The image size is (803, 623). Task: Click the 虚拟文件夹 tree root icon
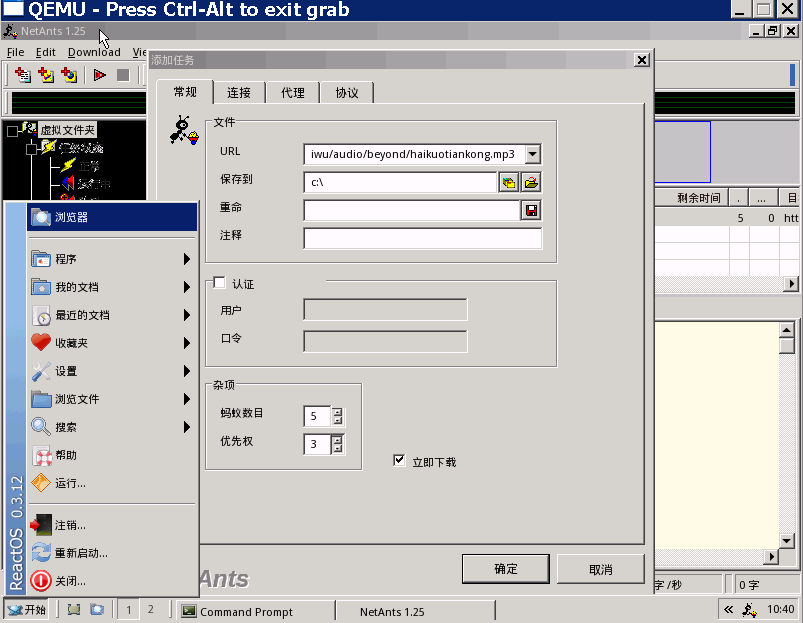click(x=29, y=128)
